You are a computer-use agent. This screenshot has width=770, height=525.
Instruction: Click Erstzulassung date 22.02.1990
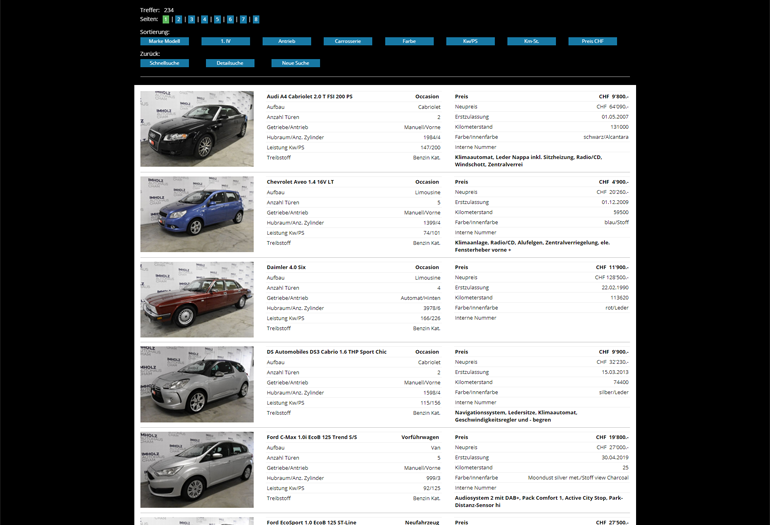point(615,287)
